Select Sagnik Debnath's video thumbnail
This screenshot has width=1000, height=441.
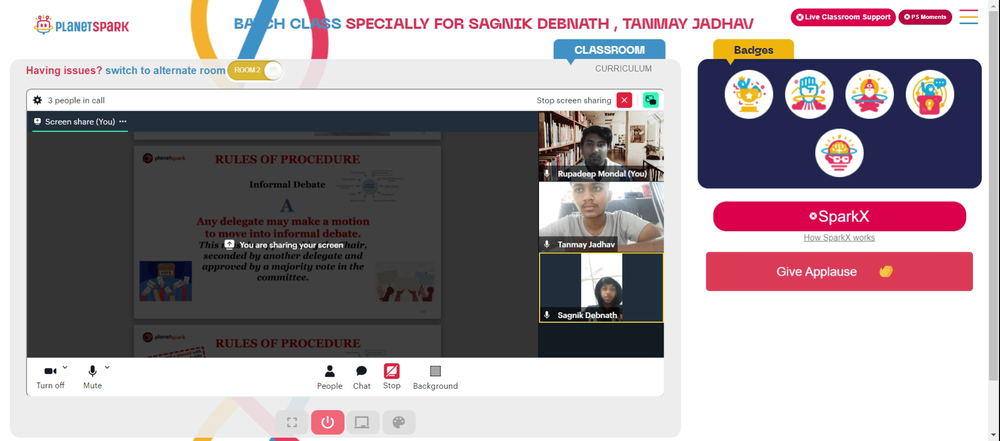601,288
